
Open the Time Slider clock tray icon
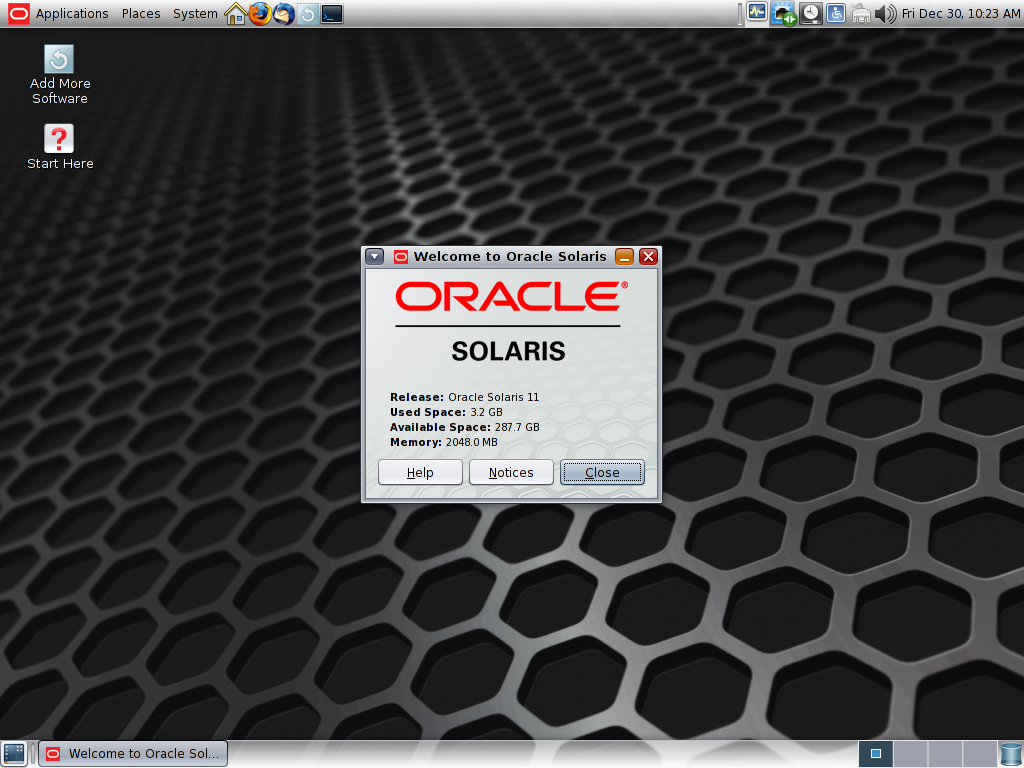(810, 14)
